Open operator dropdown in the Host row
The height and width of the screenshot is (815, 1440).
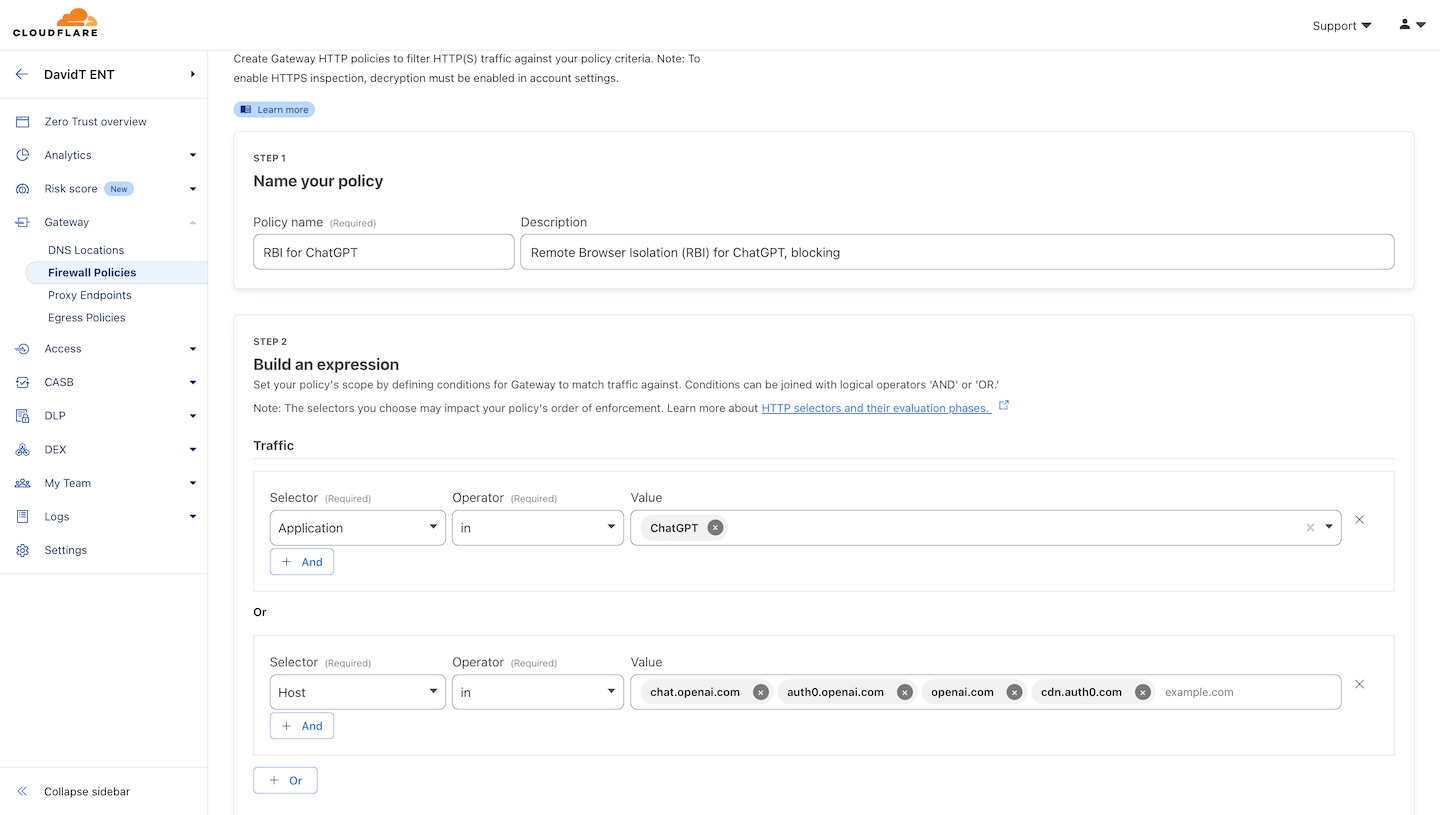point(538,692)
